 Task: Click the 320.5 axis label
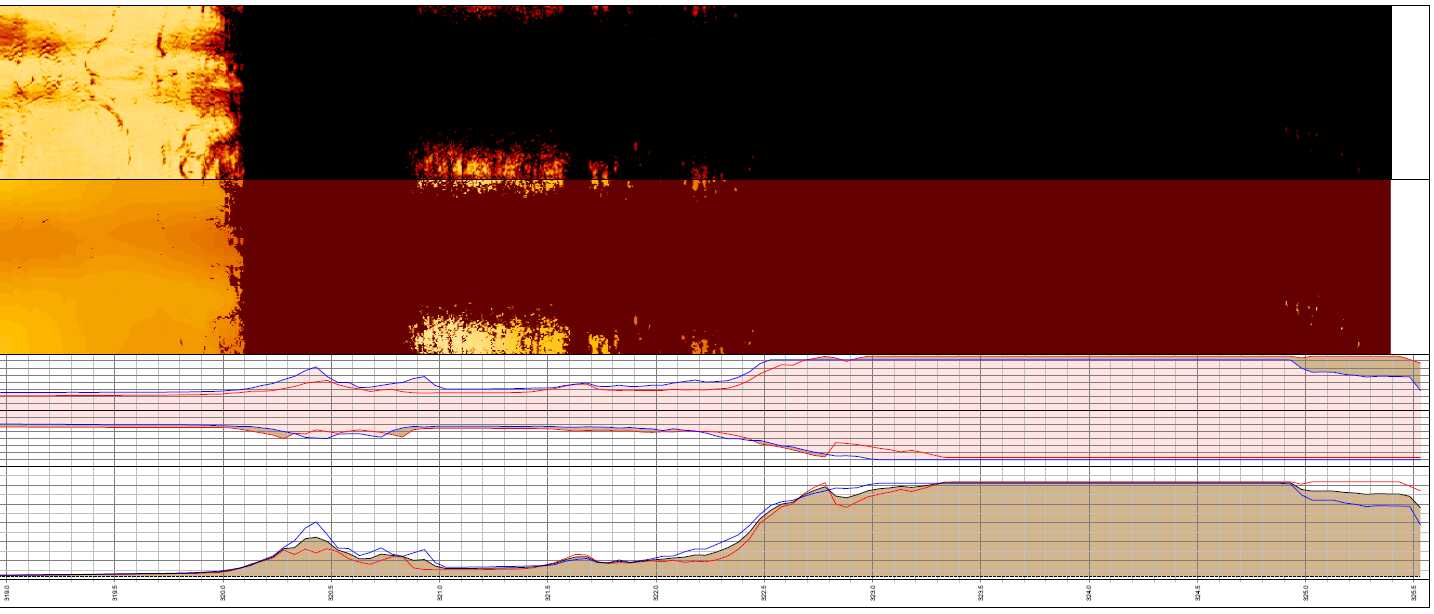(331, 592)
